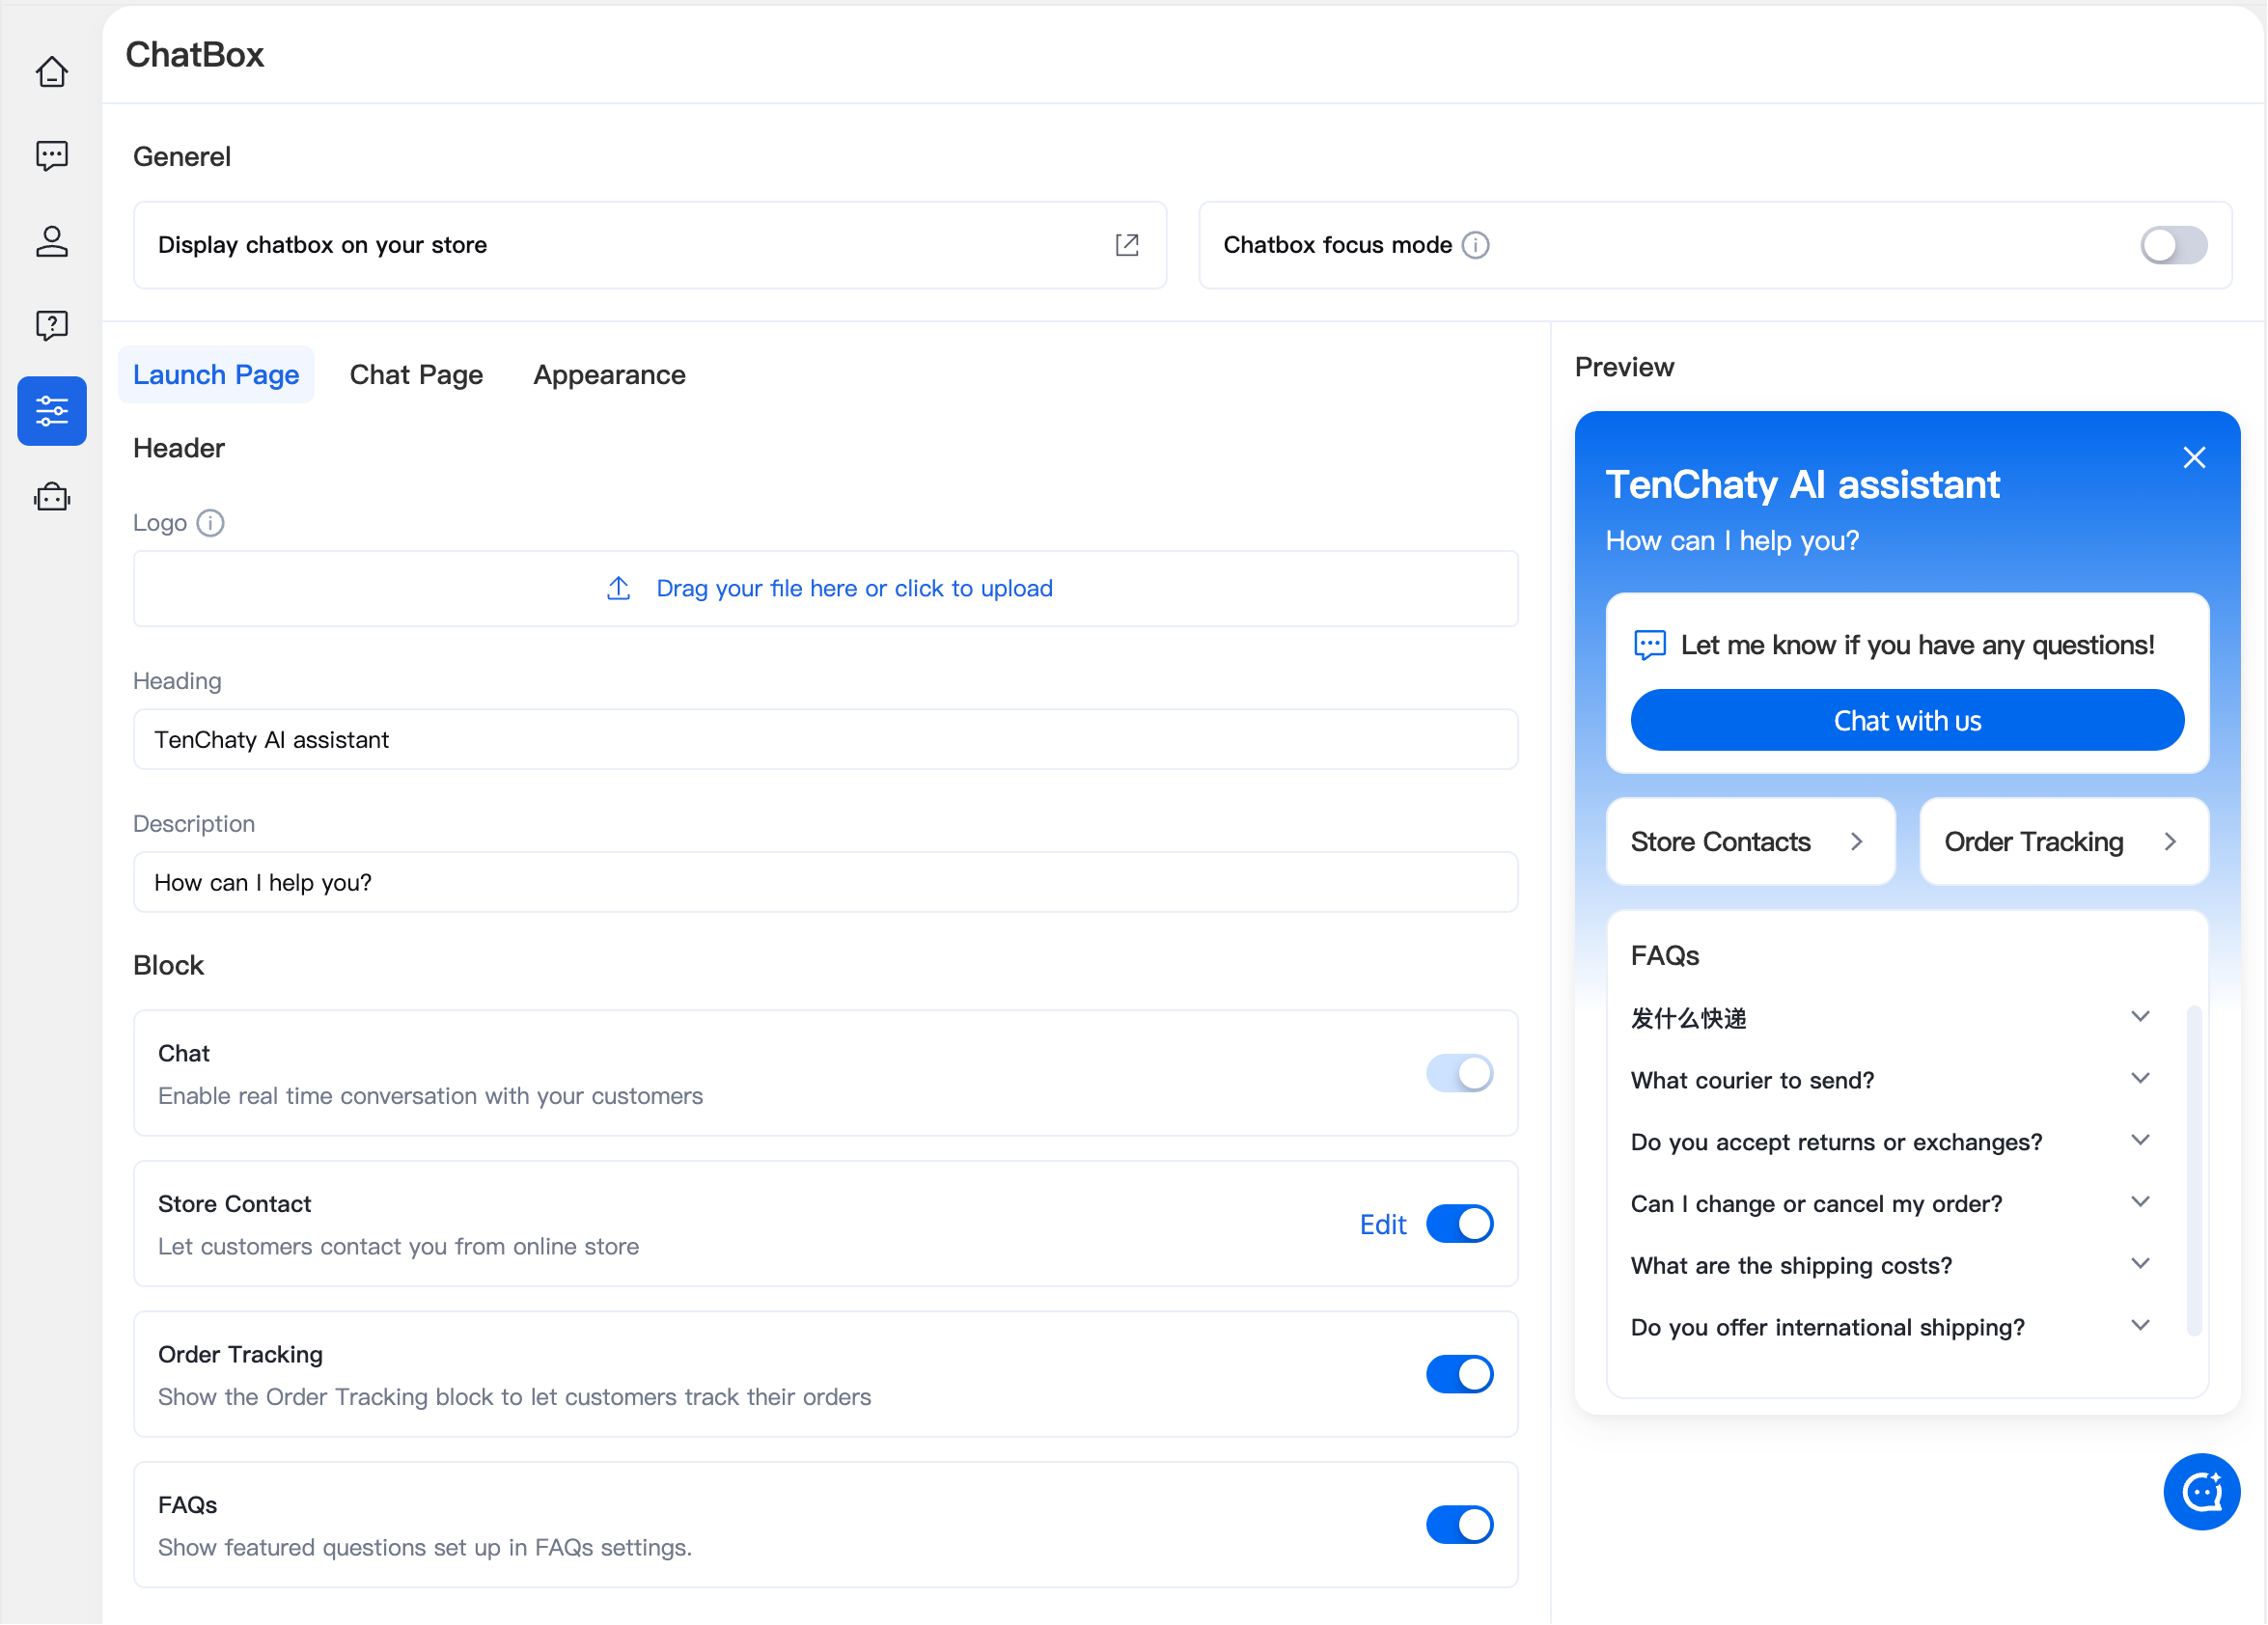Open the chat messages sidebar icon
Screen dimensions: 2268x1625
(52, 156)
